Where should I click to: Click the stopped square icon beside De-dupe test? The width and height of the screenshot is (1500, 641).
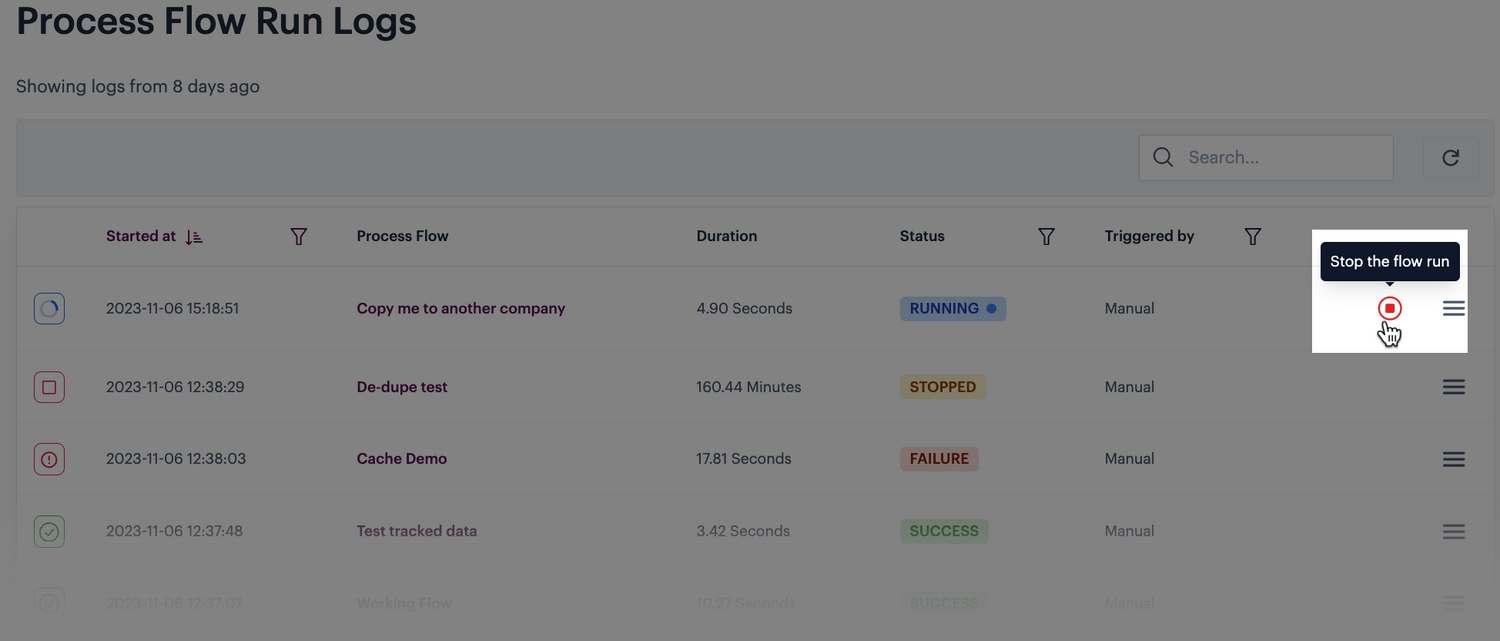[x=49, y=387]
